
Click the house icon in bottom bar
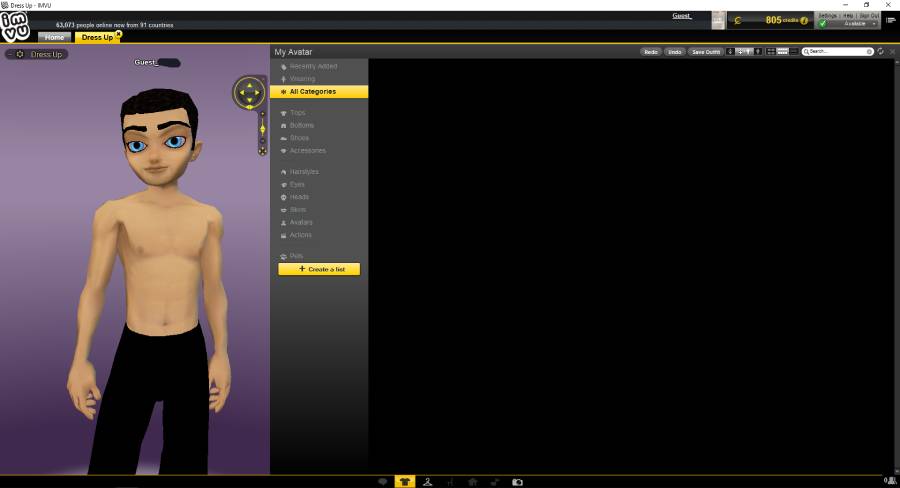[472, 482]
